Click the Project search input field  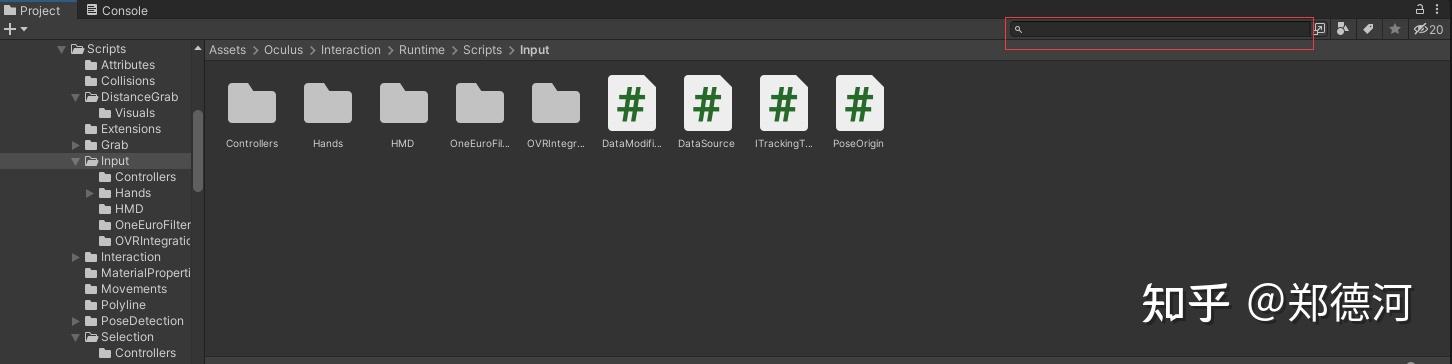[x=1159, y=29]
